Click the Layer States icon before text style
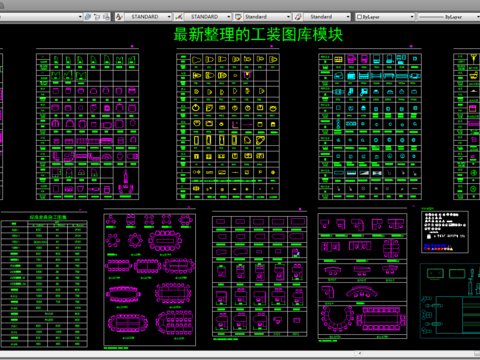Screen dimensions: 480x360 pos(106,17)
